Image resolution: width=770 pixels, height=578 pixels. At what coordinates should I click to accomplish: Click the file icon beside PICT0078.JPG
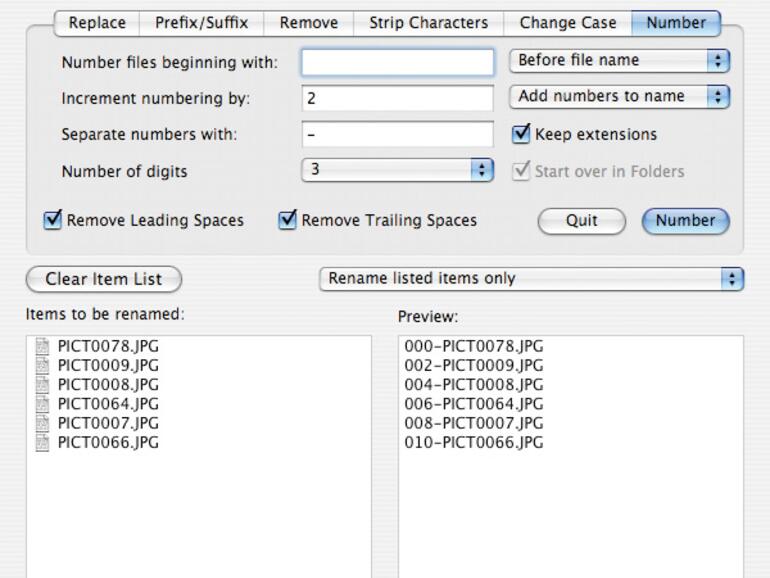coord(42,346)
